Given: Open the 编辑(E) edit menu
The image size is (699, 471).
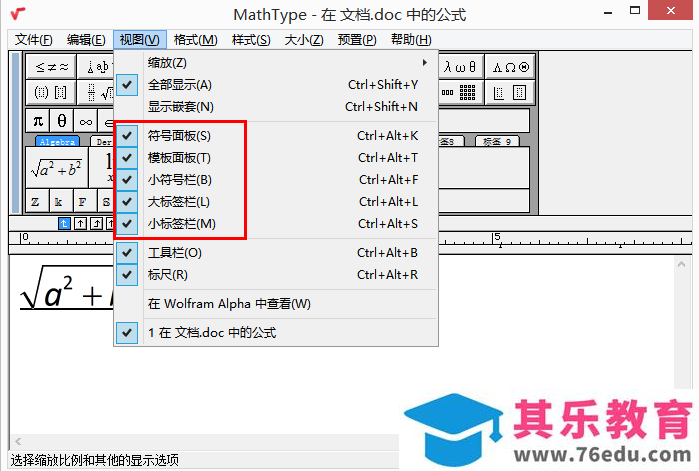Looking at the screenshot, I should point(86,40).
